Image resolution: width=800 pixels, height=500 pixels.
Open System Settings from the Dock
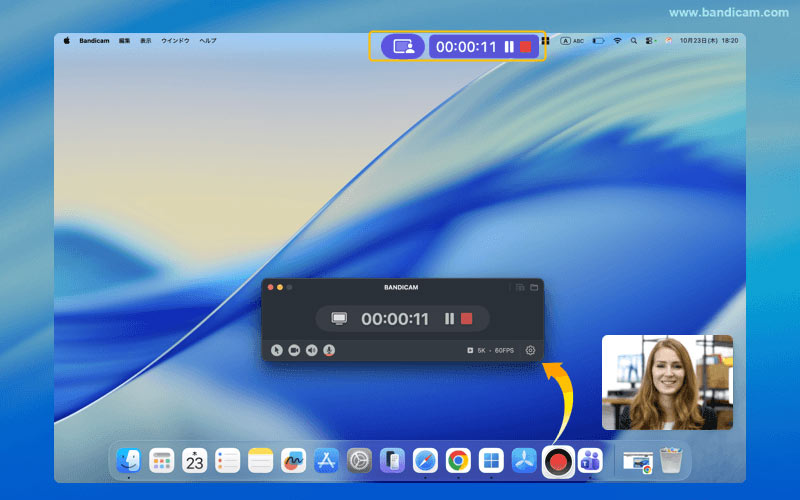[x=359, y=461]
